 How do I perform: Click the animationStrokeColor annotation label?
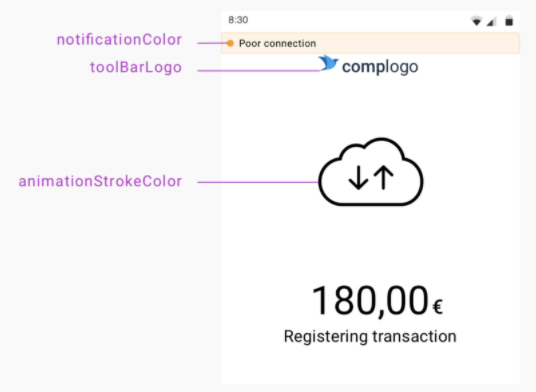(100, 181)
